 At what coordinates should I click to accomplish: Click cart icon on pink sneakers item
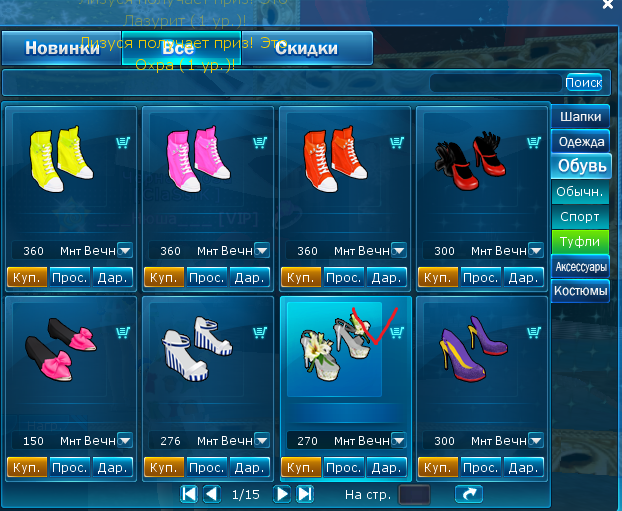click(x=260, y=142)
